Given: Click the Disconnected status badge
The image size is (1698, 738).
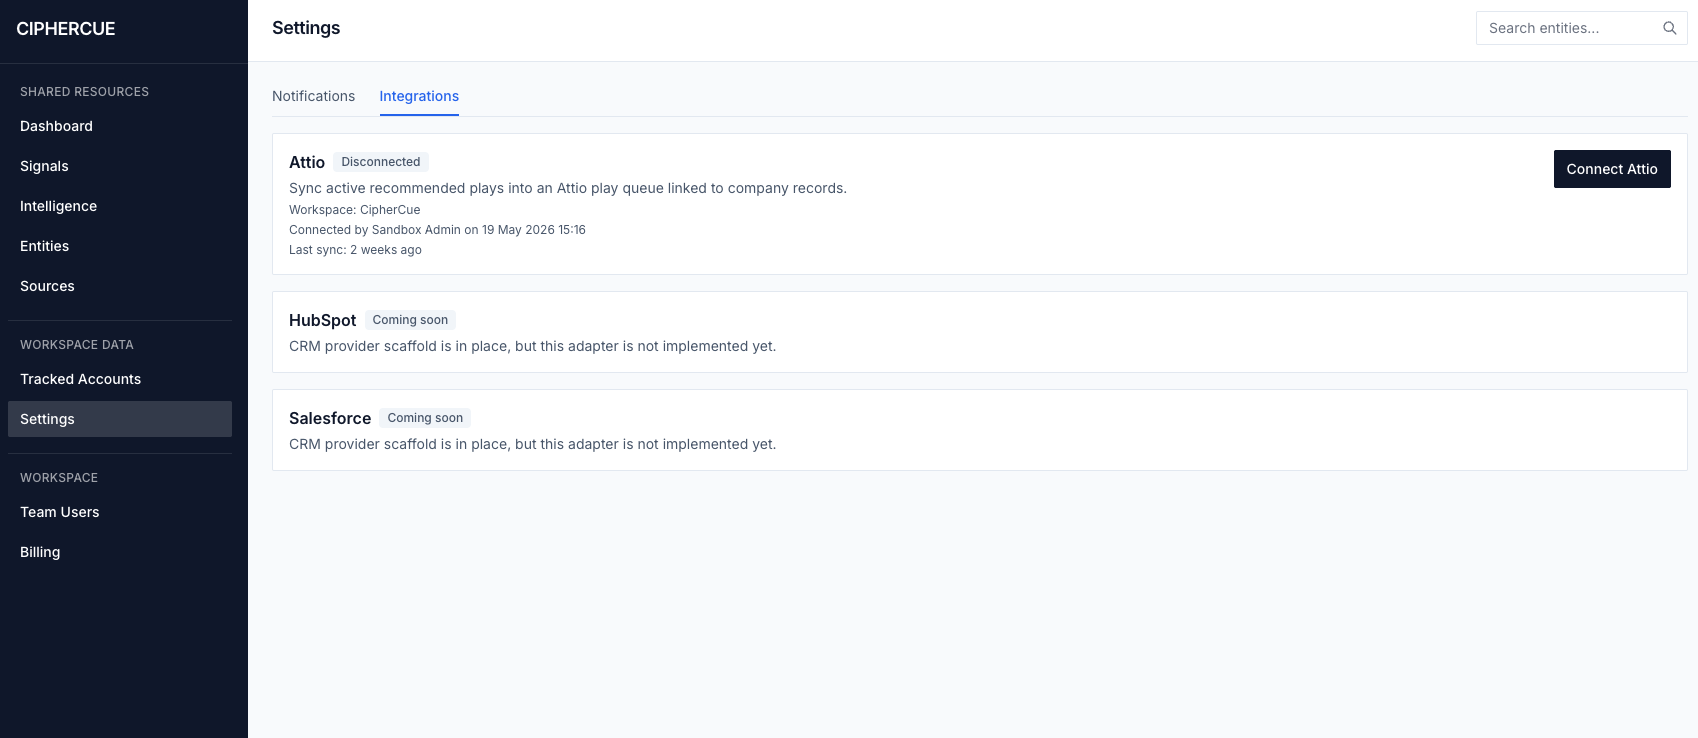Looking at the screenshot, I should pyautogui.click(x=381, y=162).
